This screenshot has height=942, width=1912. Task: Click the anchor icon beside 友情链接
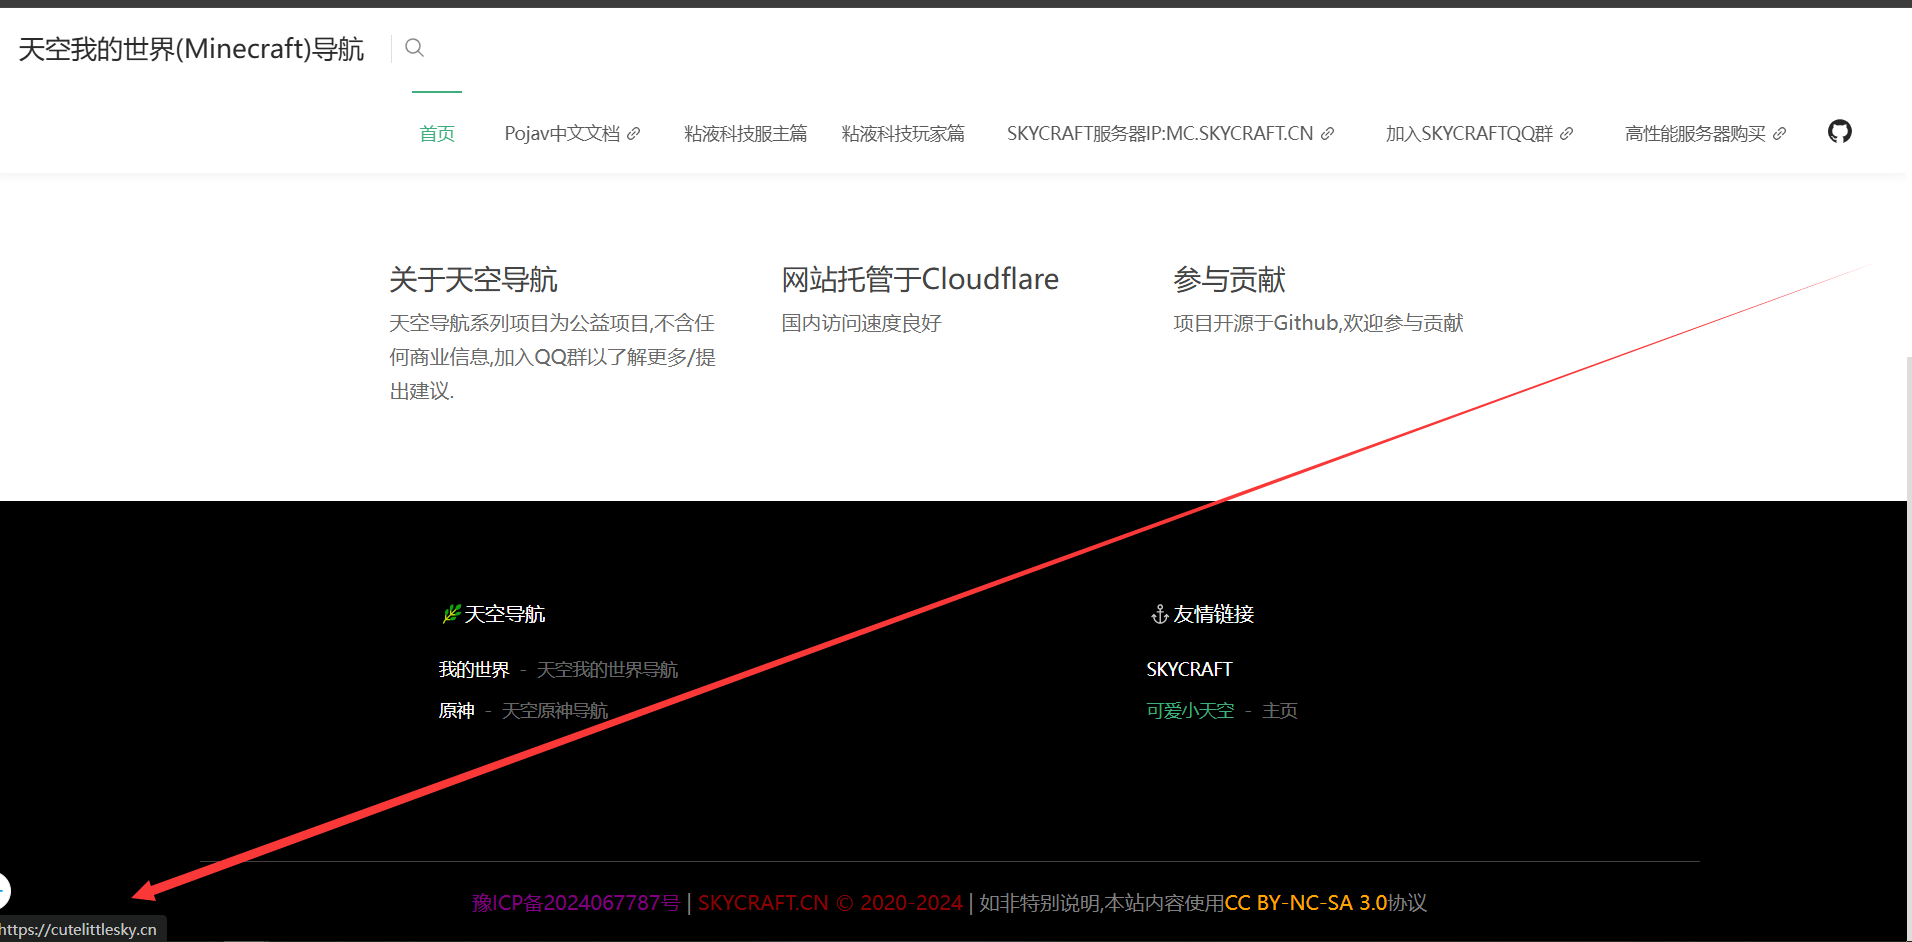pyautogui.click(x=1160, y=614)
